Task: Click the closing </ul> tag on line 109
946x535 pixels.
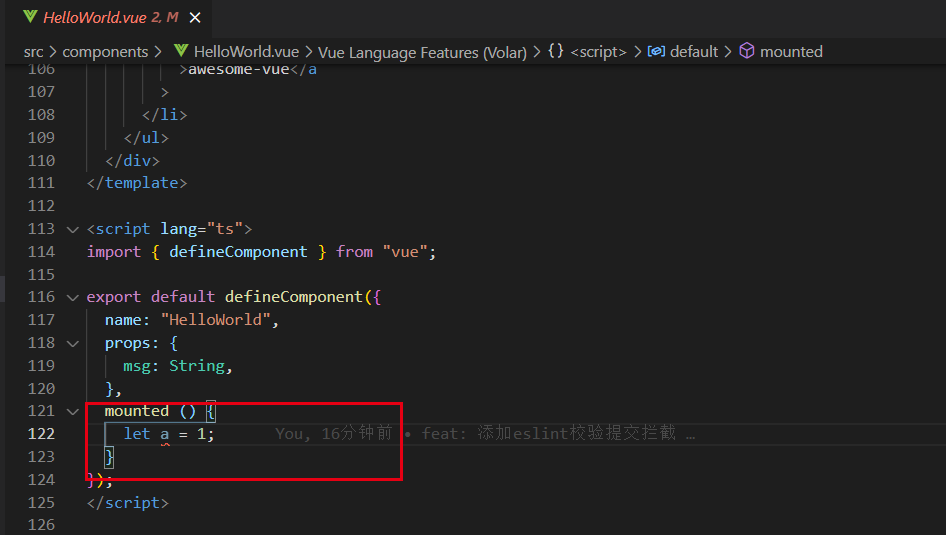Action: [146, 138]
